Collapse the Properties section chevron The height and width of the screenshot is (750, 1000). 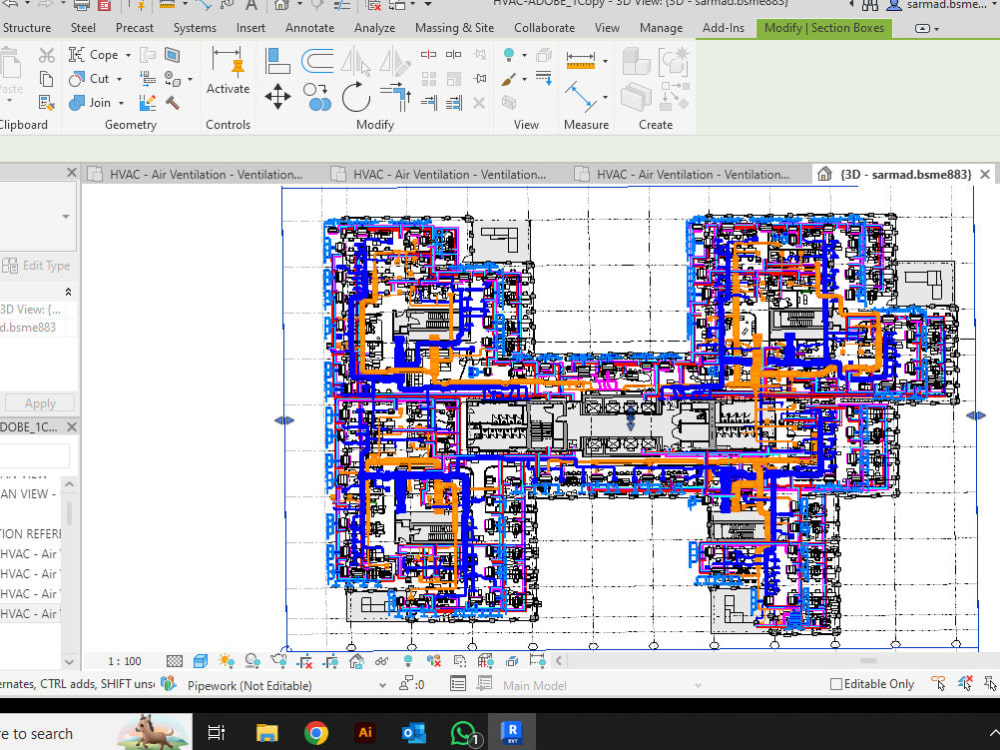pyautogui.click(x=68, y=292)
